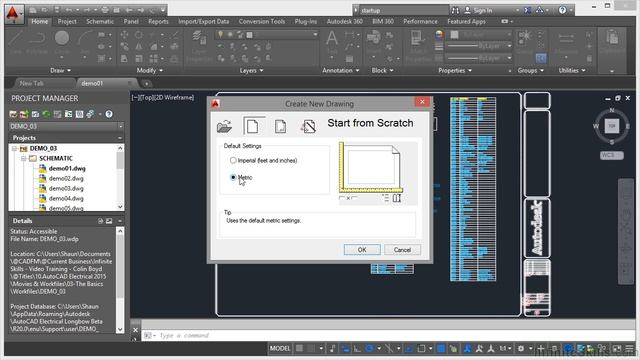Select the Imperial (feet and inches) radio button

(233, 160)
